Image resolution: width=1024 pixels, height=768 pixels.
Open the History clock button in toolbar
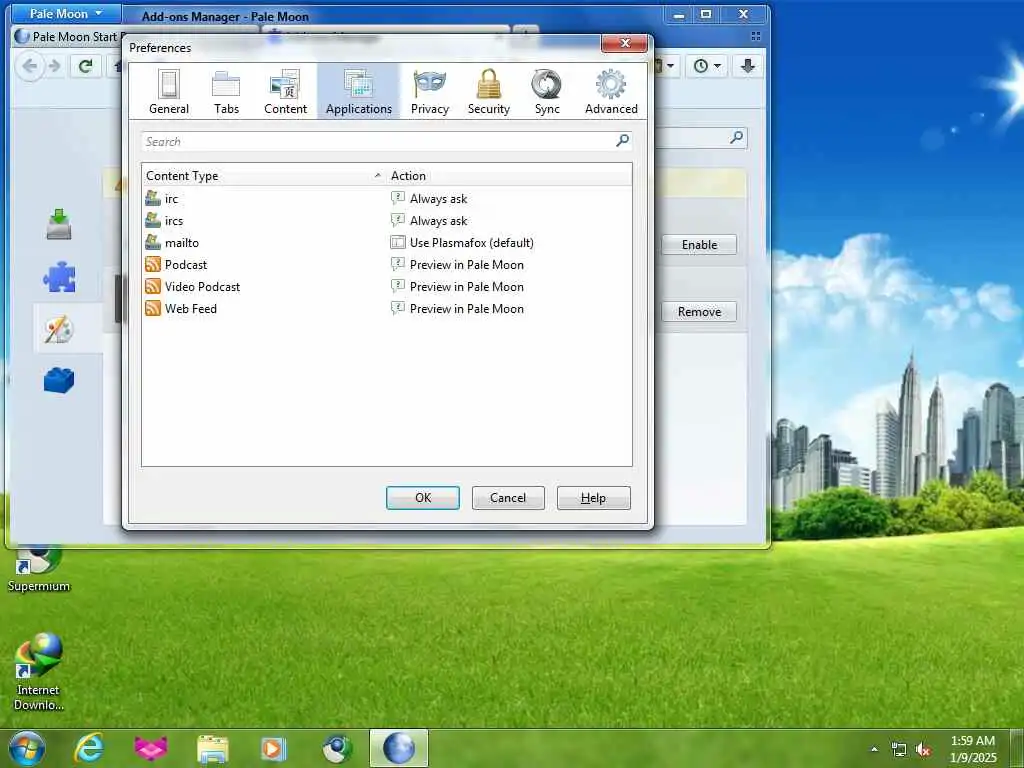[x=707, y=66]
